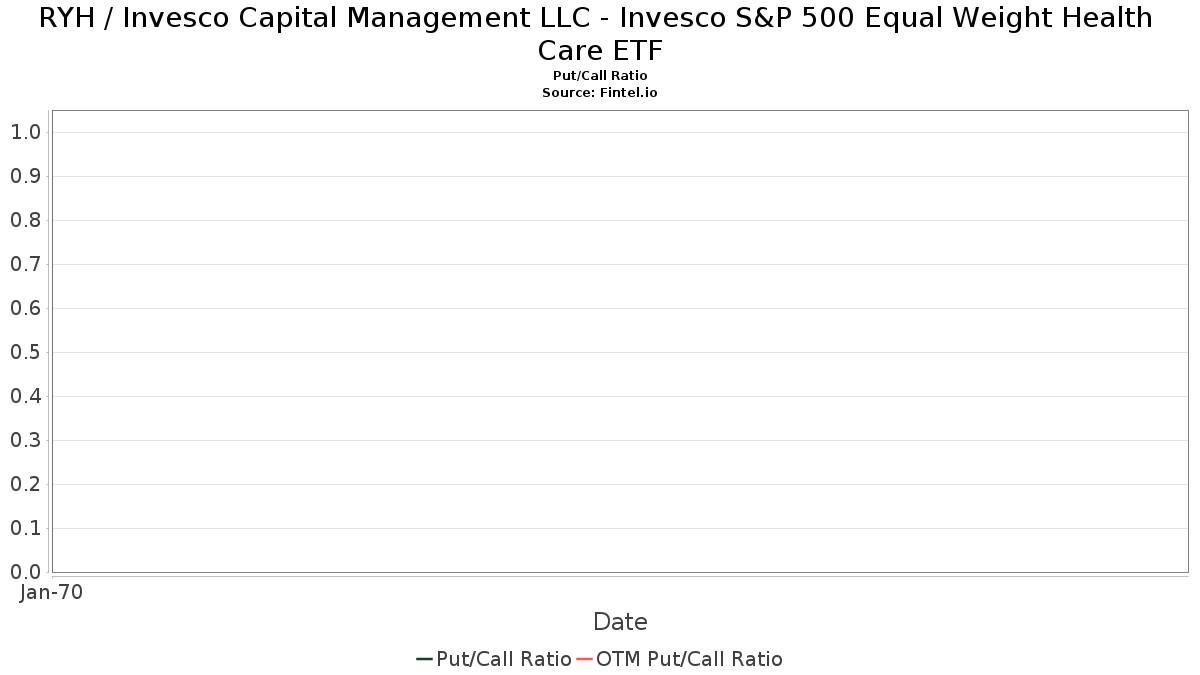Click the 0.9 y-axis label
This screenshot has height=675, width=1200.
25,176
